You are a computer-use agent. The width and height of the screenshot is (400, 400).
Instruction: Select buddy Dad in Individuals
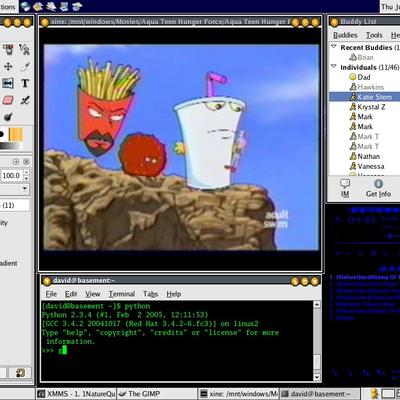tap(364, 77)
